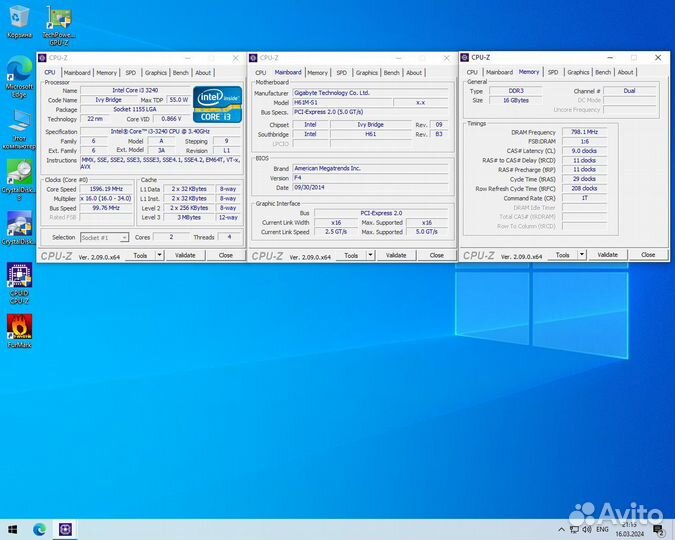Screen dimensions: 675x540
Task: Select the Bench tab in the left CPU-Z window
Action: point(180,73)
